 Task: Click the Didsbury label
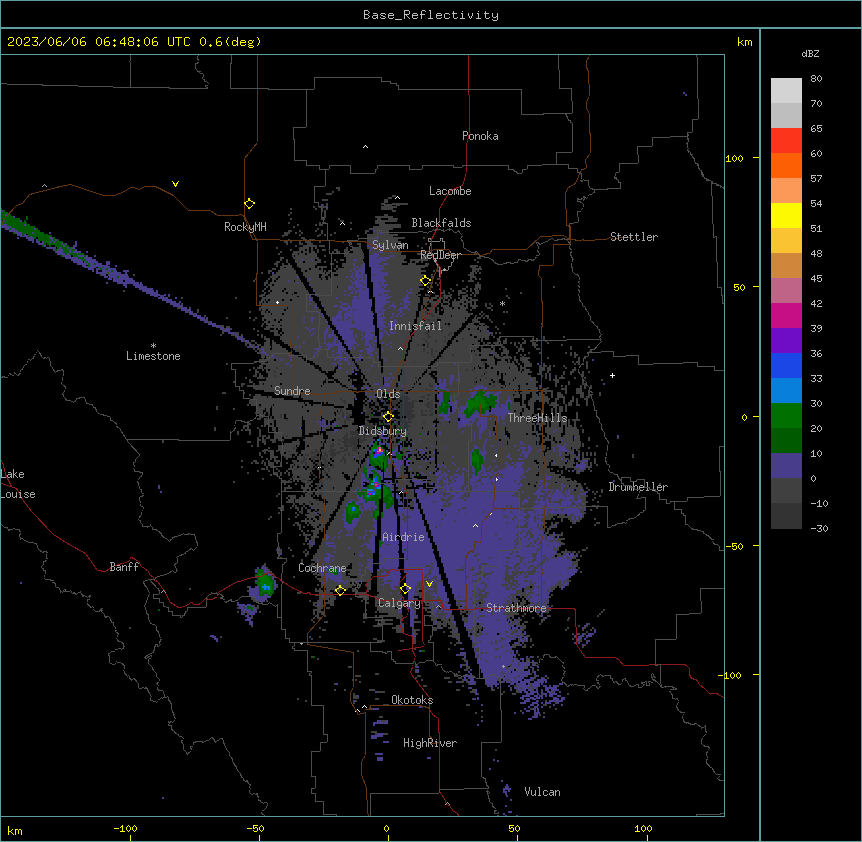tap(383, 431)
